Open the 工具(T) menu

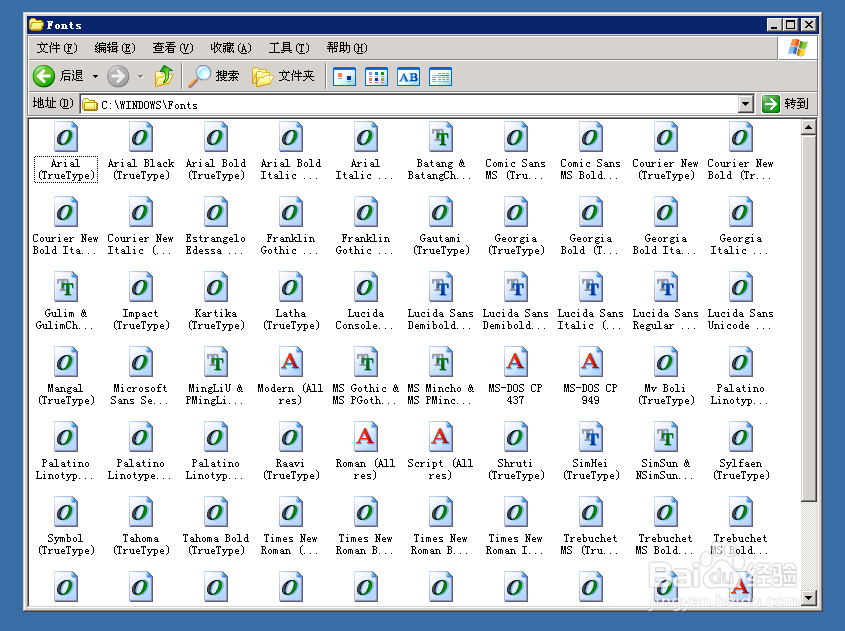[289, 48]
